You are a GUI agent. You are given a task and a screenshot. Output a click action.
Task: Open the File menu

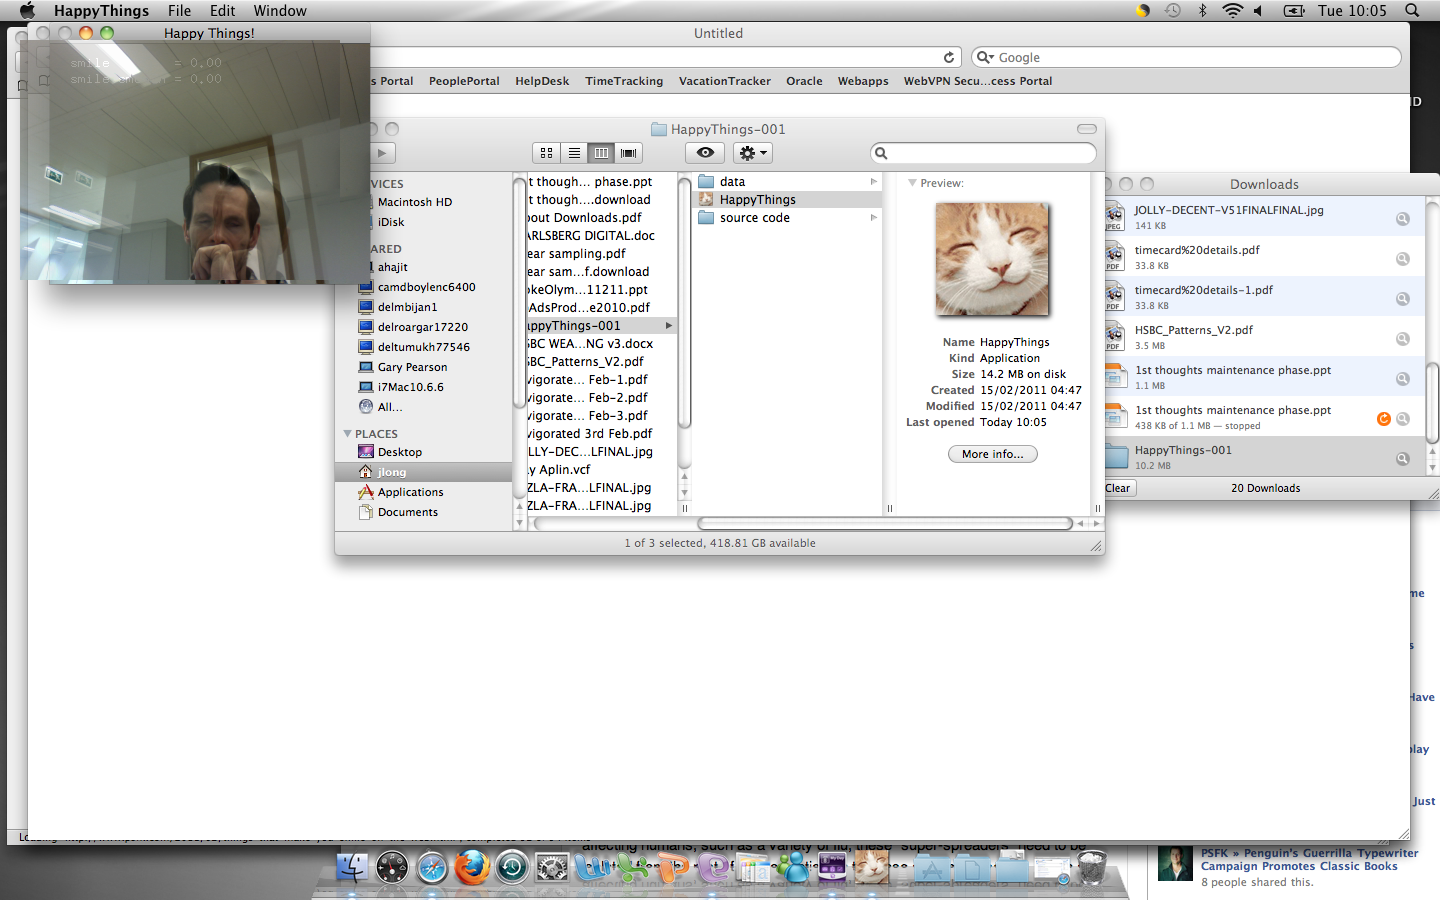pyautogui.click(x=179, y=11)
